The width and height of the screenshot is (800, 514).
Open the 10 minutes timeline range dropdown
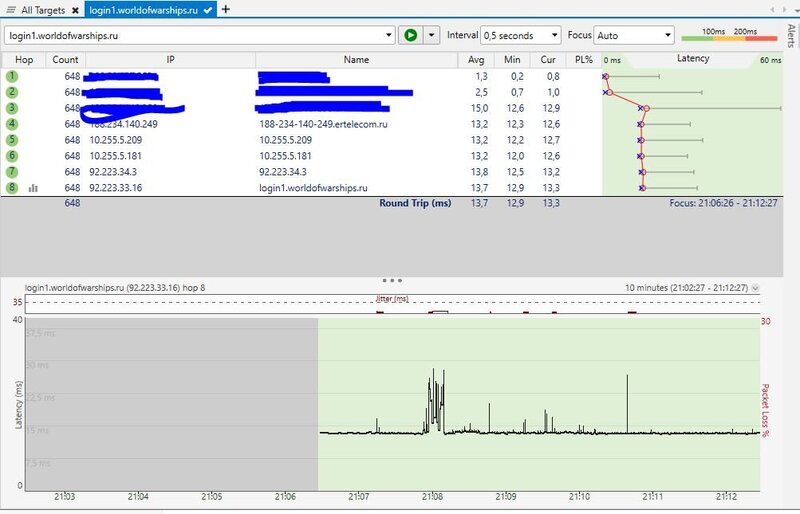point(756,288)
